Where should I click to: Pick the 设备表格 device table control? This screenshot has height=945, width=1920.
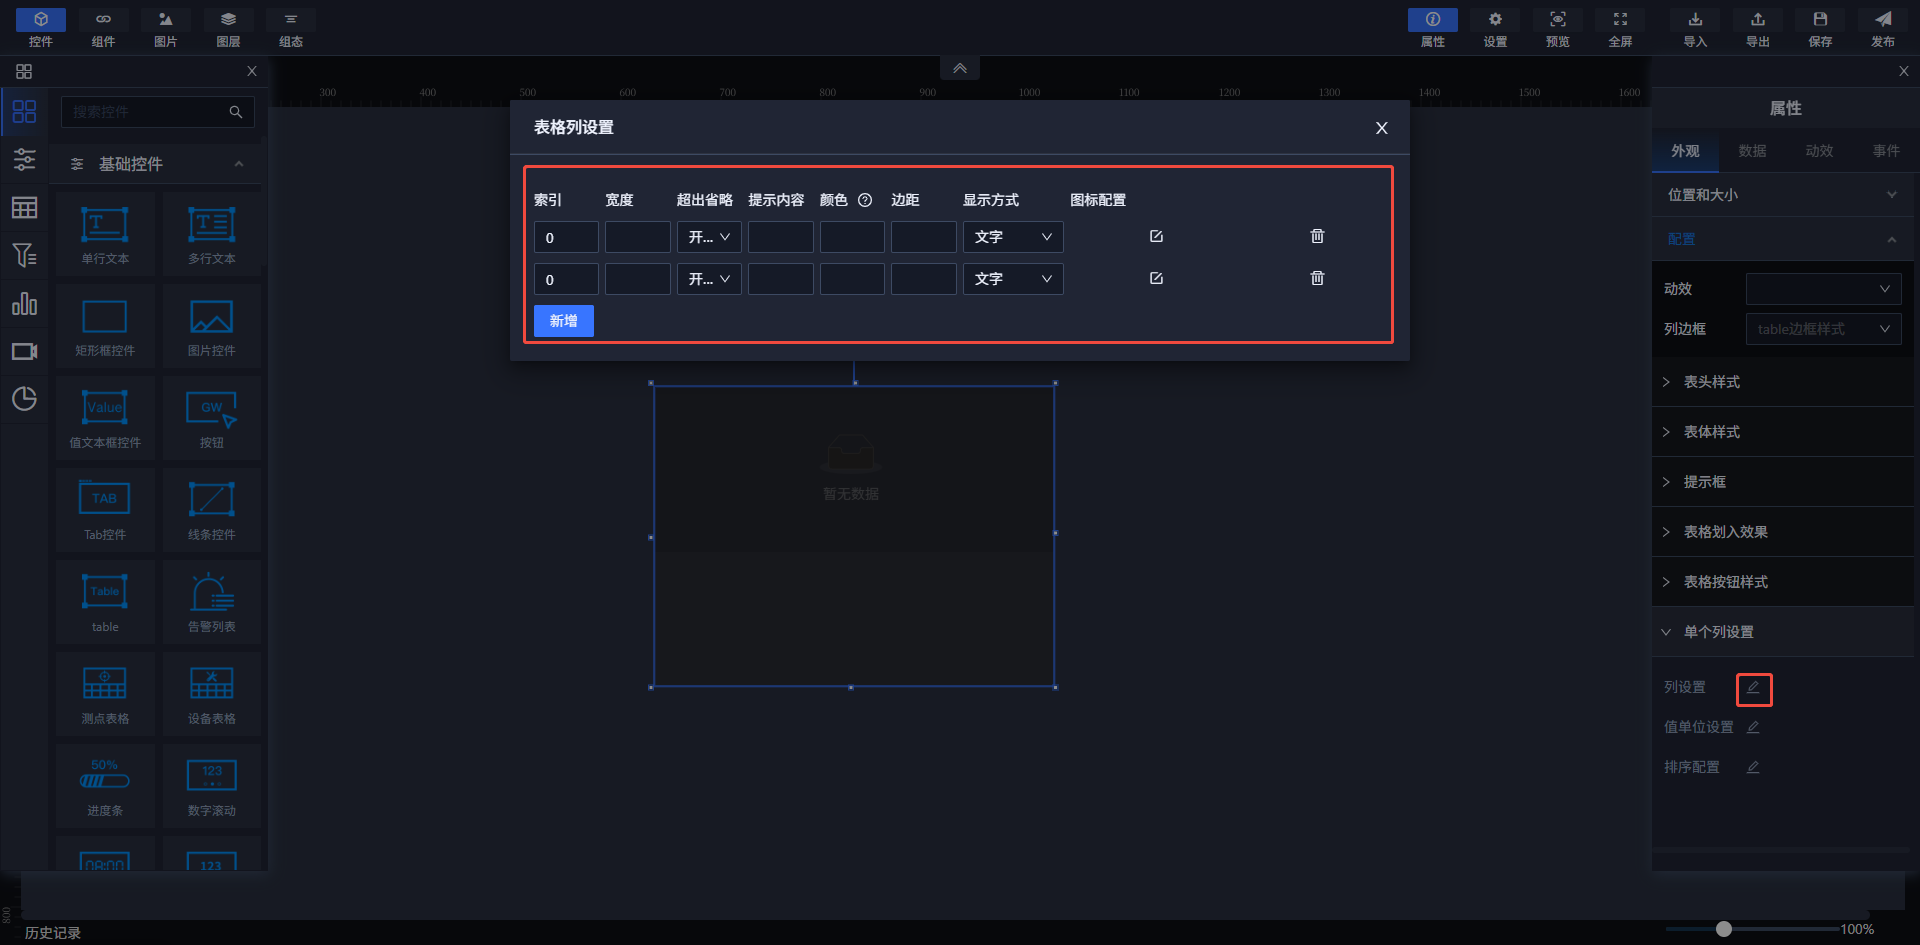212,694
